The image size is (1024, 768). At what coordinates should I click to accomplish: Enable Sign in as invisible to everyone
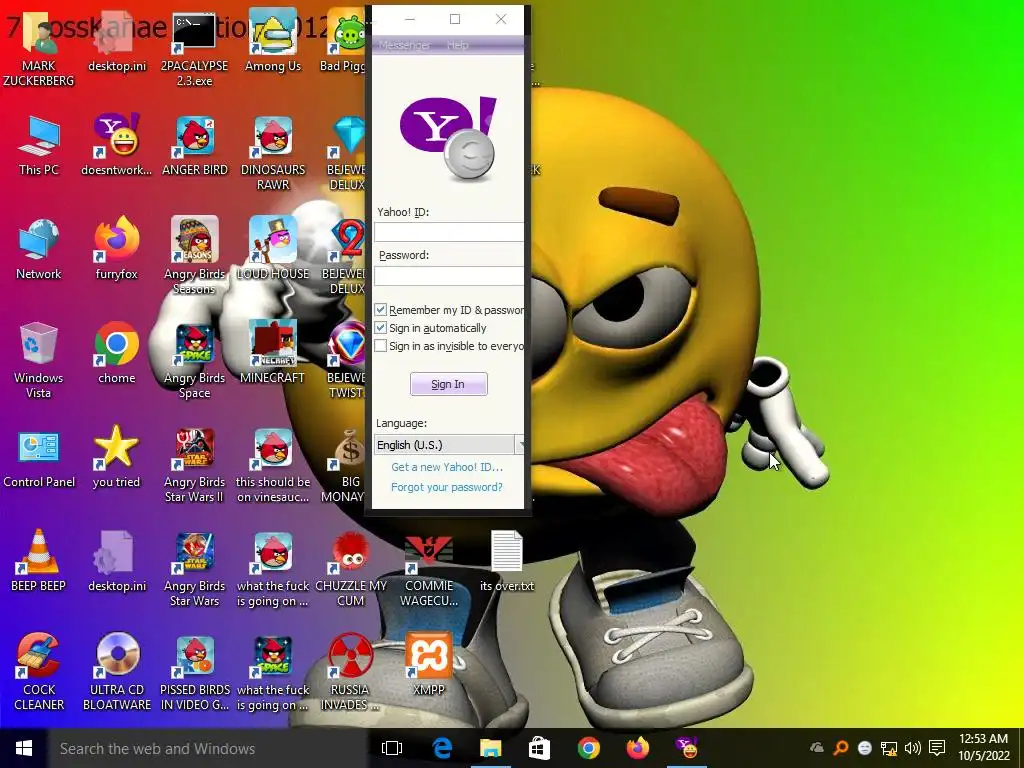coord(380,345)
